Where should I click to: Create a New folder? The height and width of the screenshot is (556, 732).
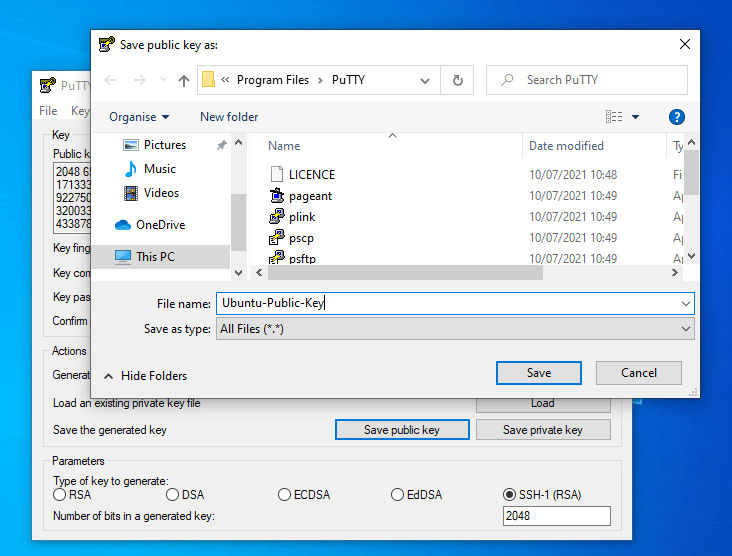pyautogui.click(x=229, y=117)
